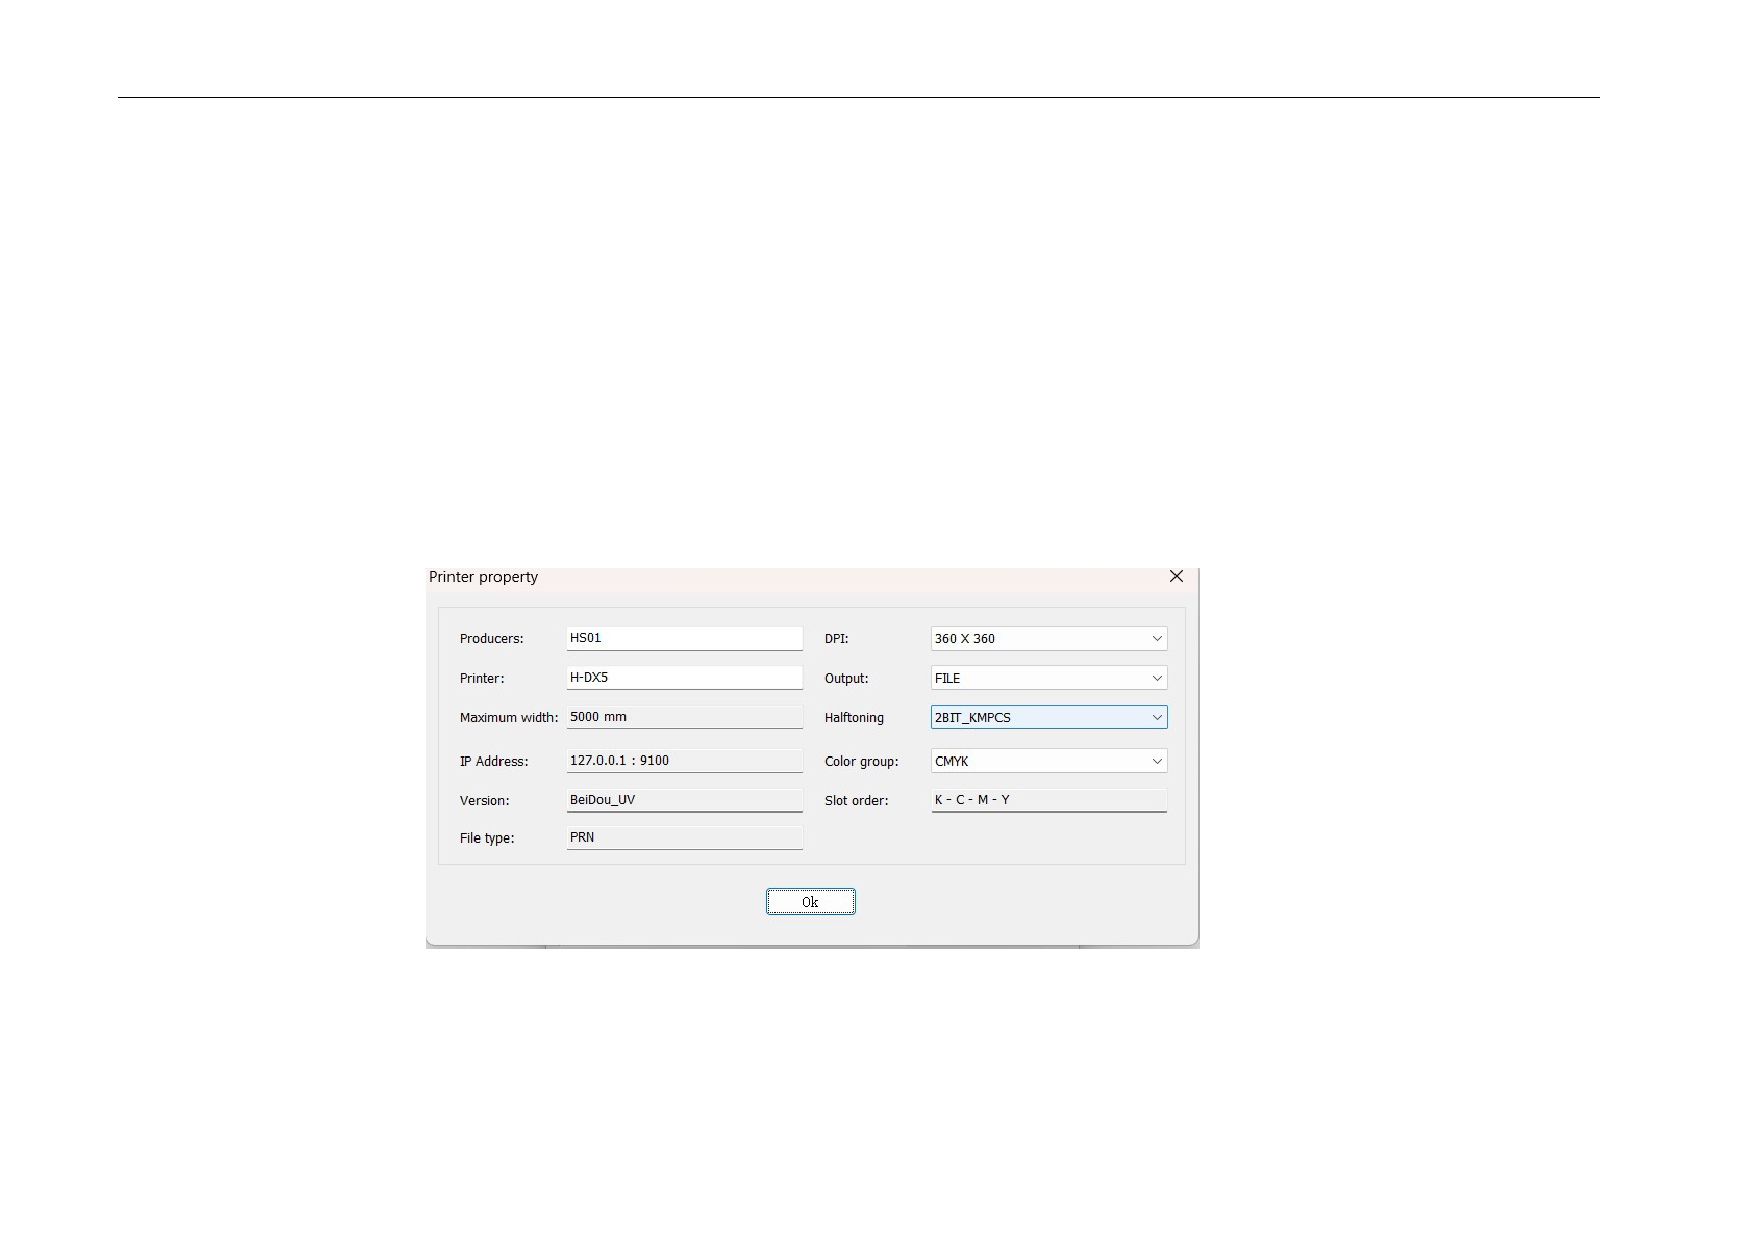Screen dimensions: 1754x1240
Task: Click the Slot order label
Action: point(856,801)
